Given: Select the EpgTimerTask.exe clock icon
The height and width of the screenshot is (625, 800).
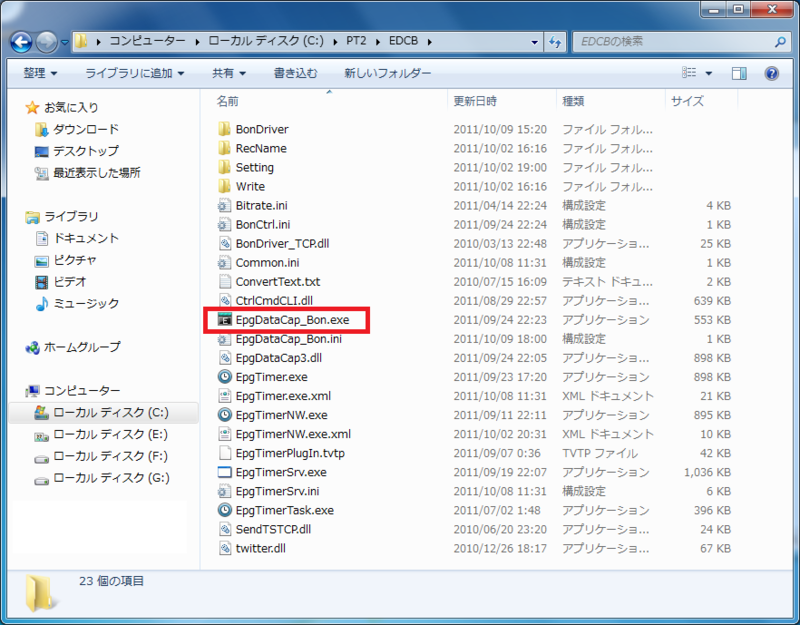Looking at the screenshot, I should [225, 510].
